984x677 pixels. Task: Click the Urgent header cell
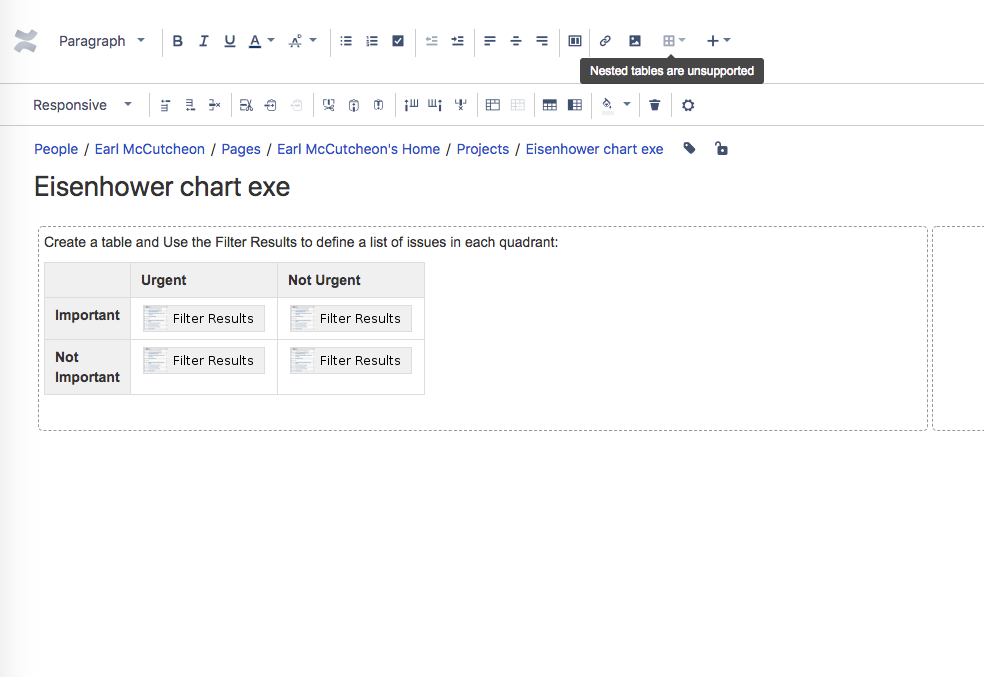(x=204, y=280)
